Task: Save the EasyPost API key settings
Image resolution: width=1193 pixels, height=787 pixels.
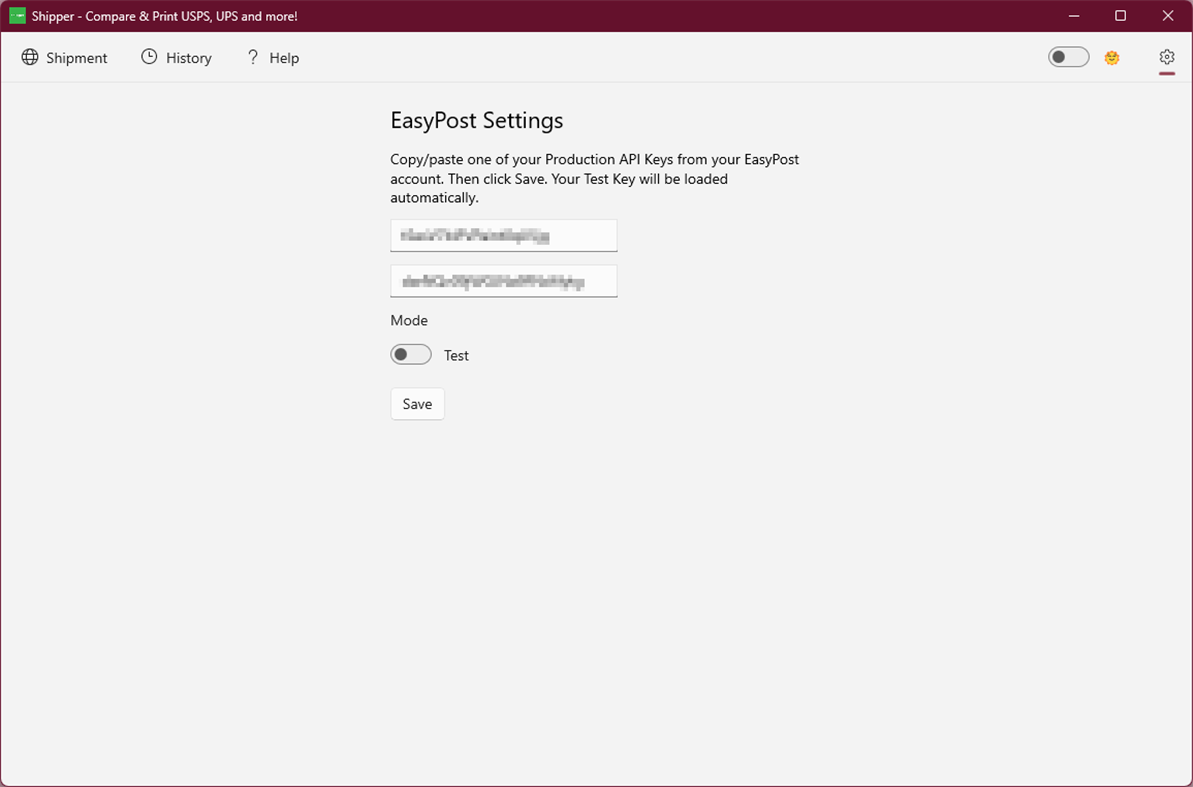Action: pyautogui.click(x=417, y=403)
